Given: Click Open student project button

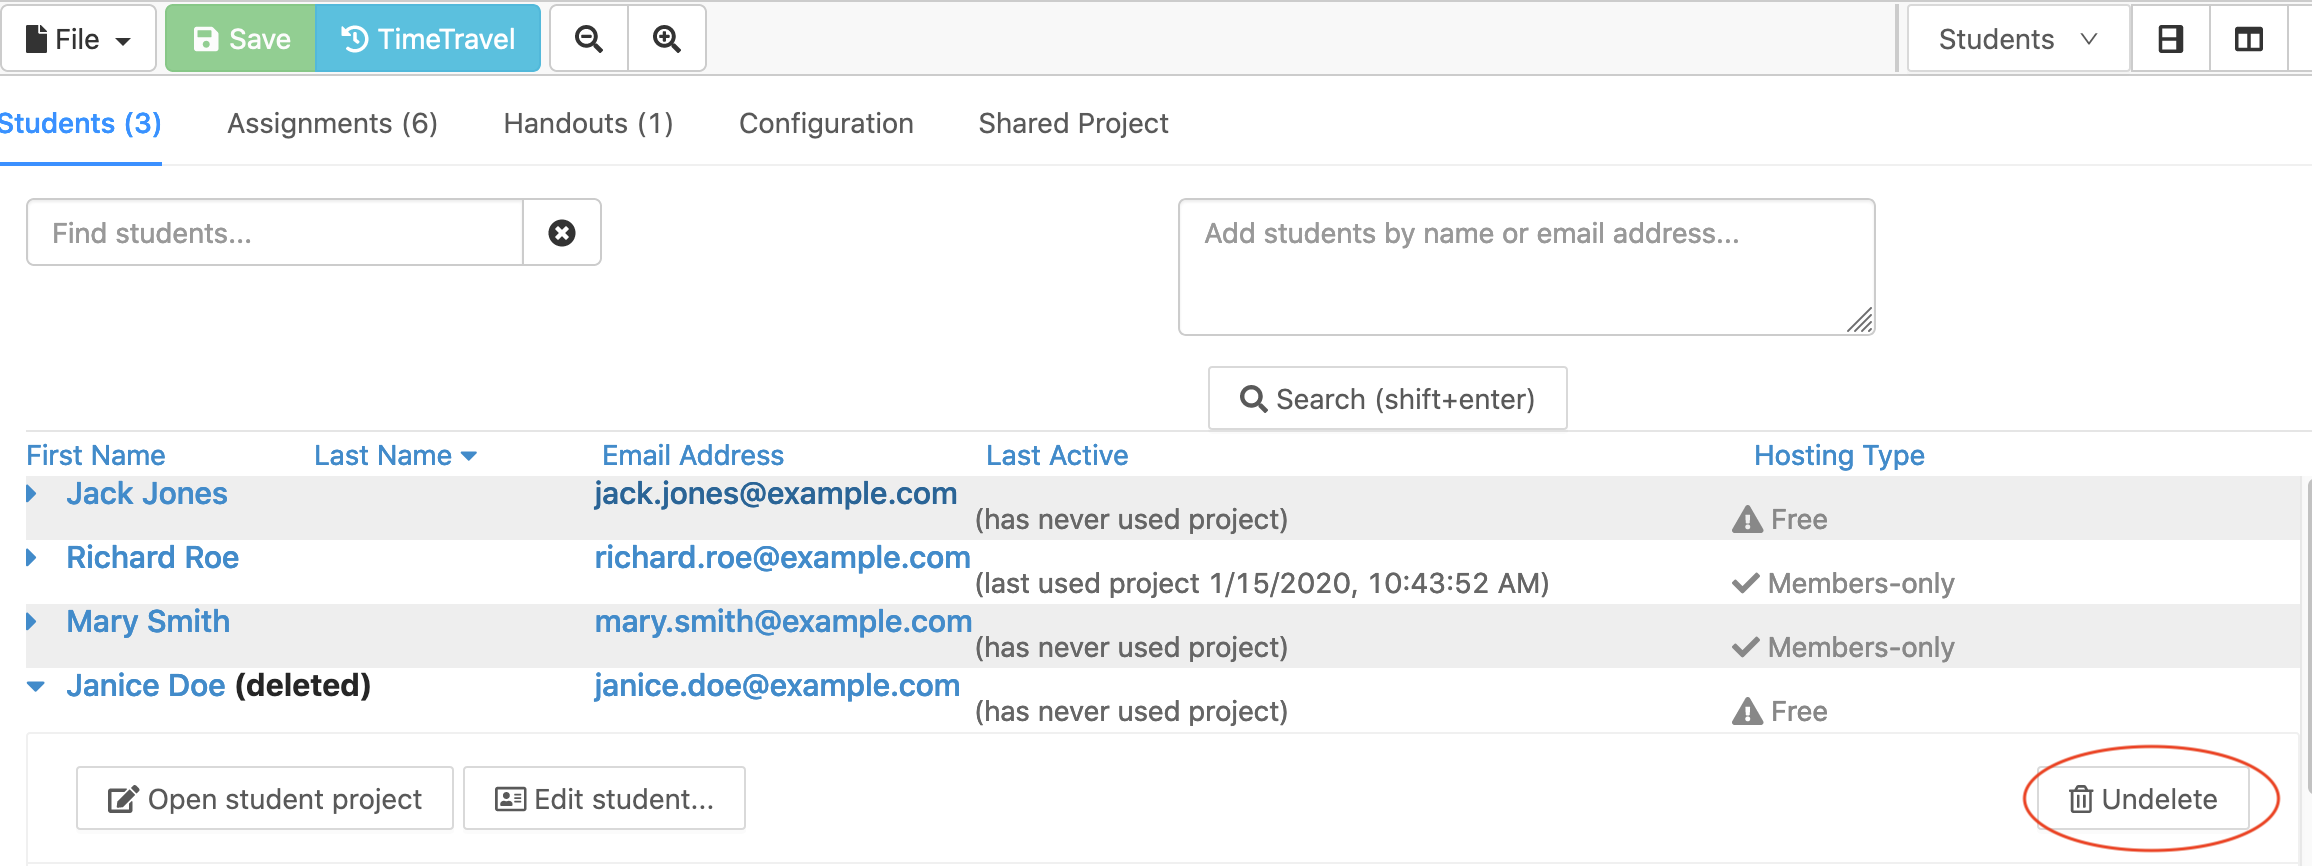Looking at the screenshot, I should tap(265, 799).
